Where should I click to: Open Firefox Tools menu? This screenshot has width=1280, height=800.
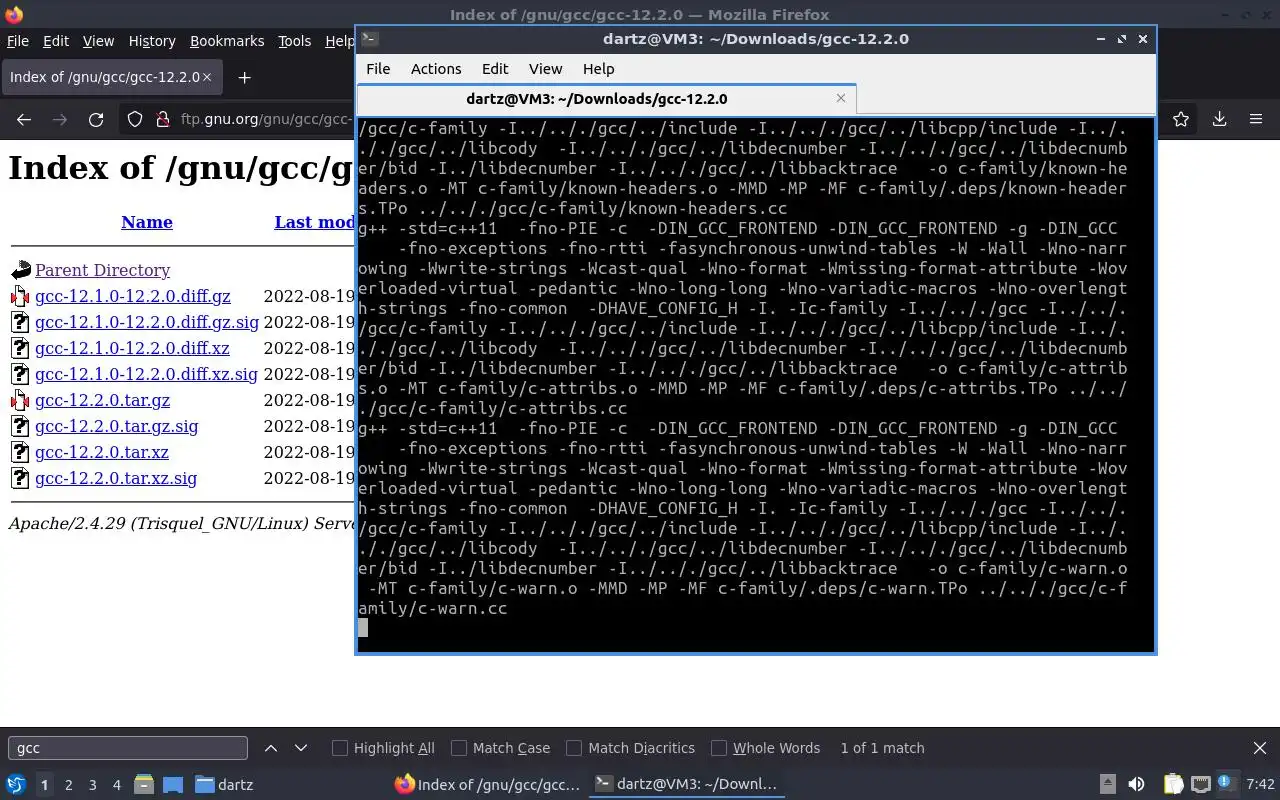tap(294, 41)
